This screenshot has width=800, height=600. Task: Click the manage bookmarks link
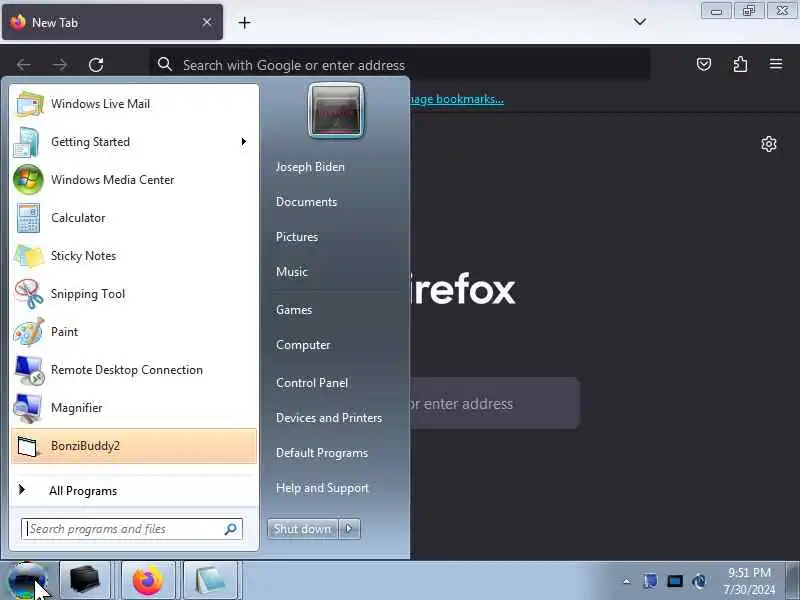point(456,99)
